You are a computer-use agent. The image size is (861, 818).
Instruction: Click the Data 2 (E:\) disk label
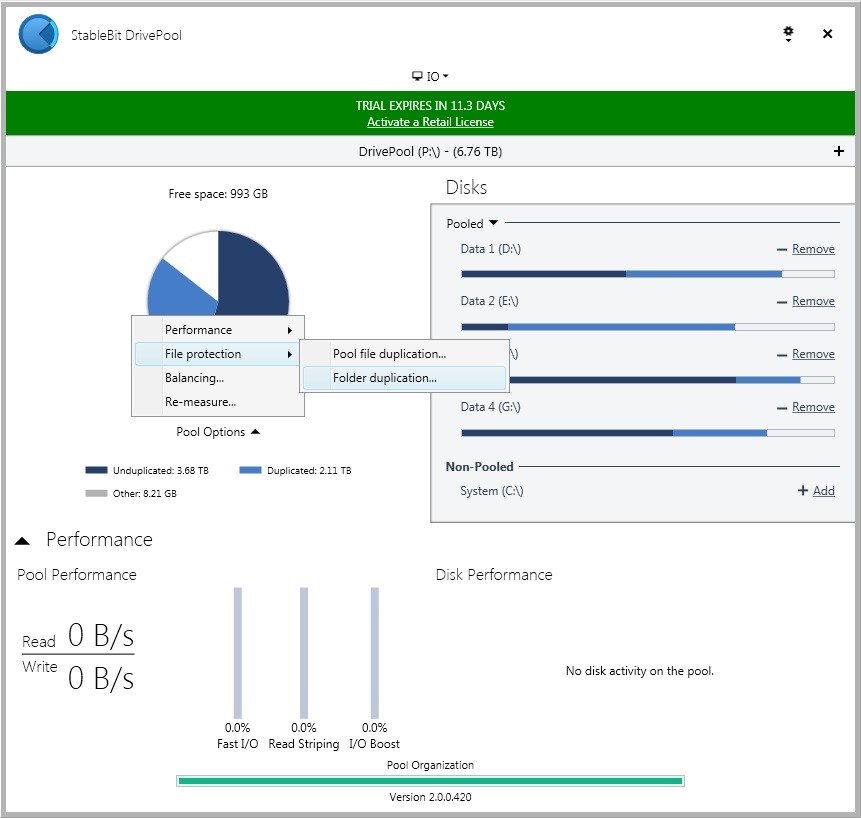[489, 301]
